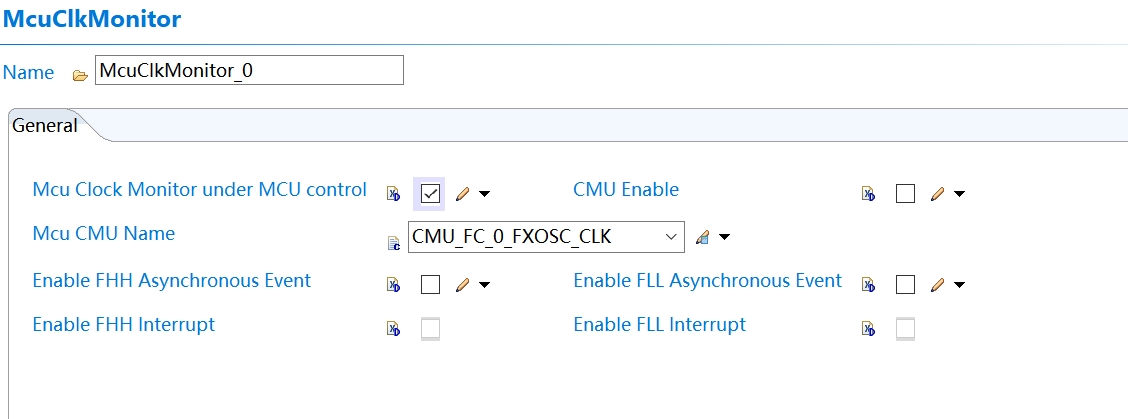Viewport: 1128px width, 419px height.
Task: Click the reference edit icon beside CMU dropdown
Action: pos(702,238)
